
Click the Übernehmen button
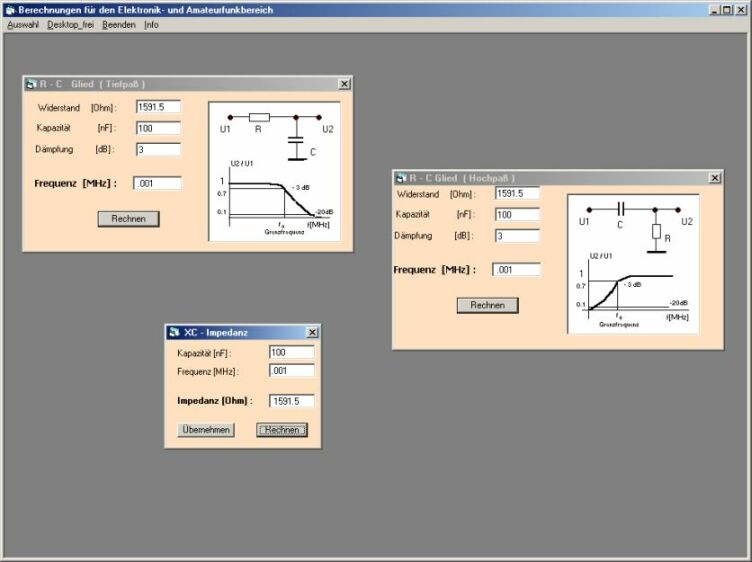pos(206,430)
